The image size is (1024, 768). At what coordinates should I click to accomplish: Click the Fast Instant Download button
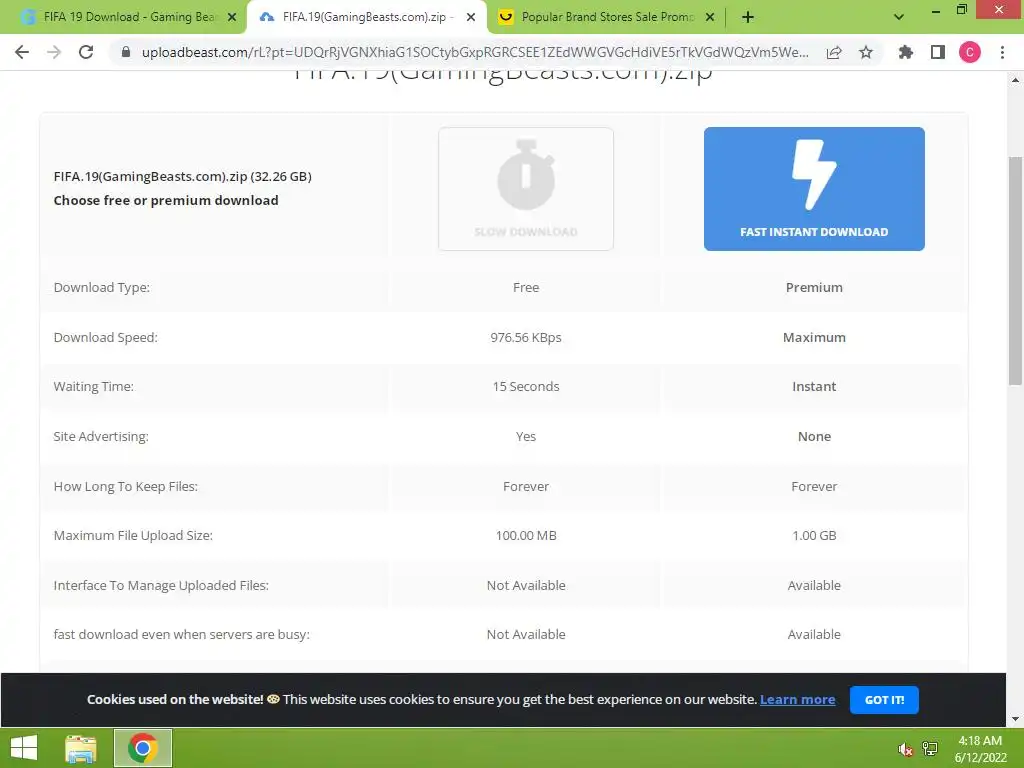[814, 189]
